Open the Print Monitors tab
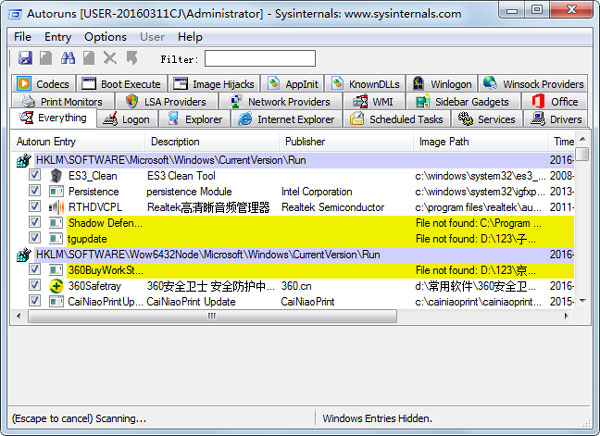Viewport: 600px width, 436px height. coord(63,101)
